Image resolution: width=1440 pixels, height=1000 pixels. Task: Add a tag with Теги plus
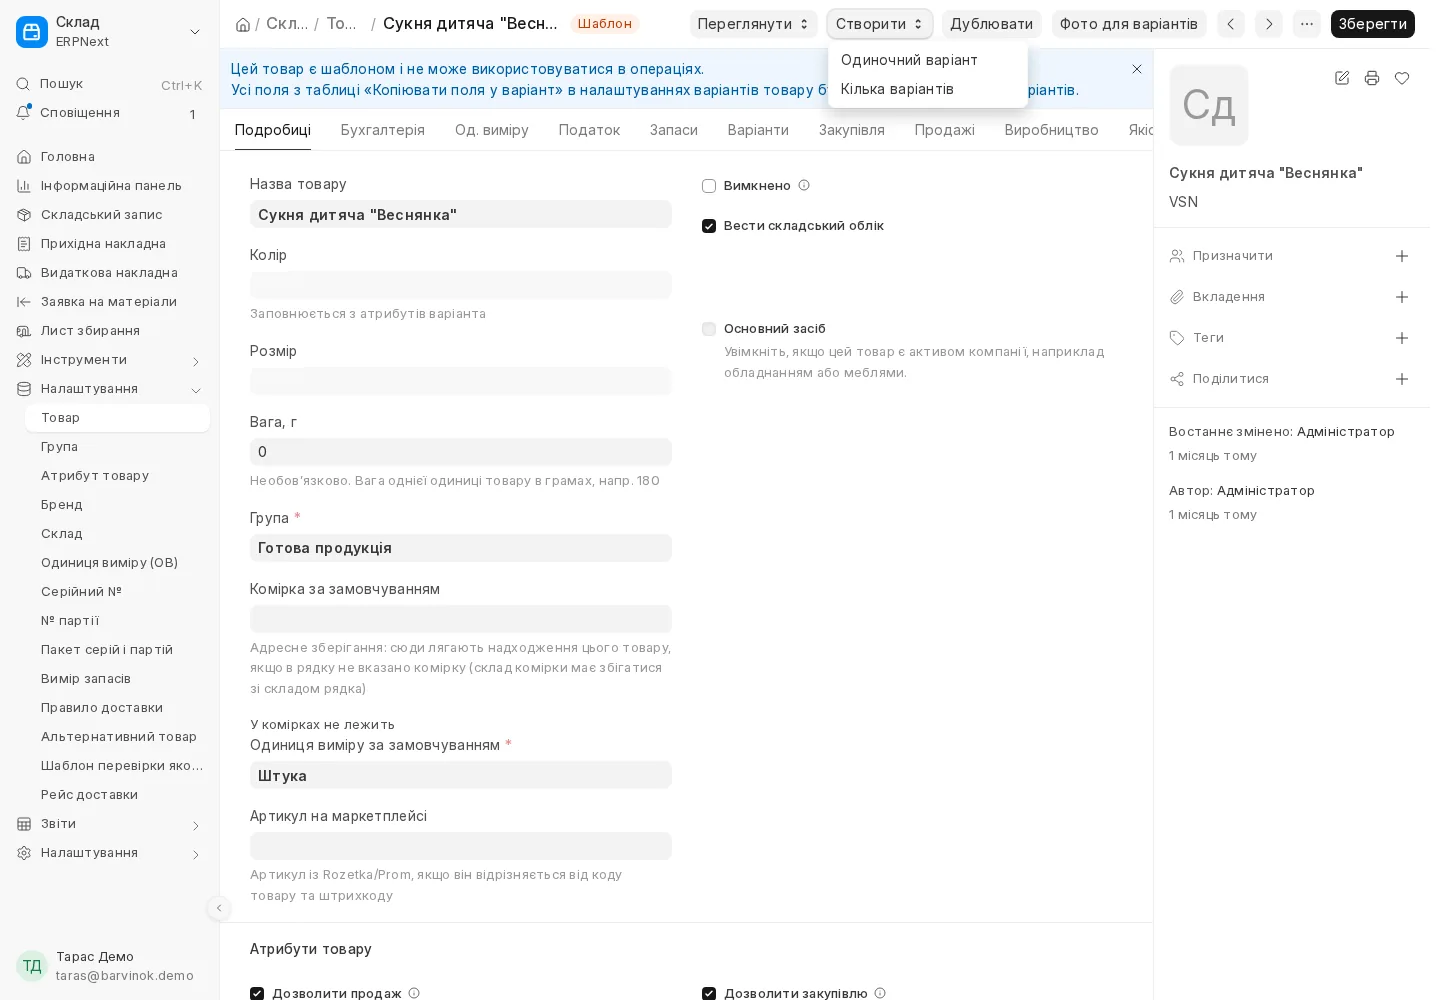click(1402, 338)
